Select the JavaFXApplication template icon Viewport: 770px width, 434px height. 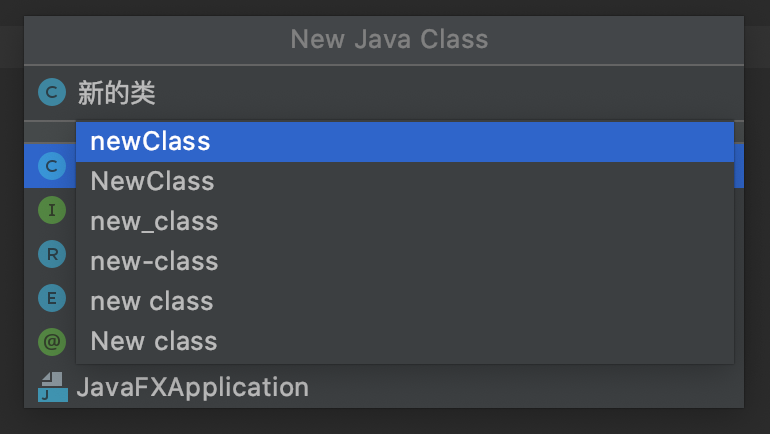click(53, 387)
